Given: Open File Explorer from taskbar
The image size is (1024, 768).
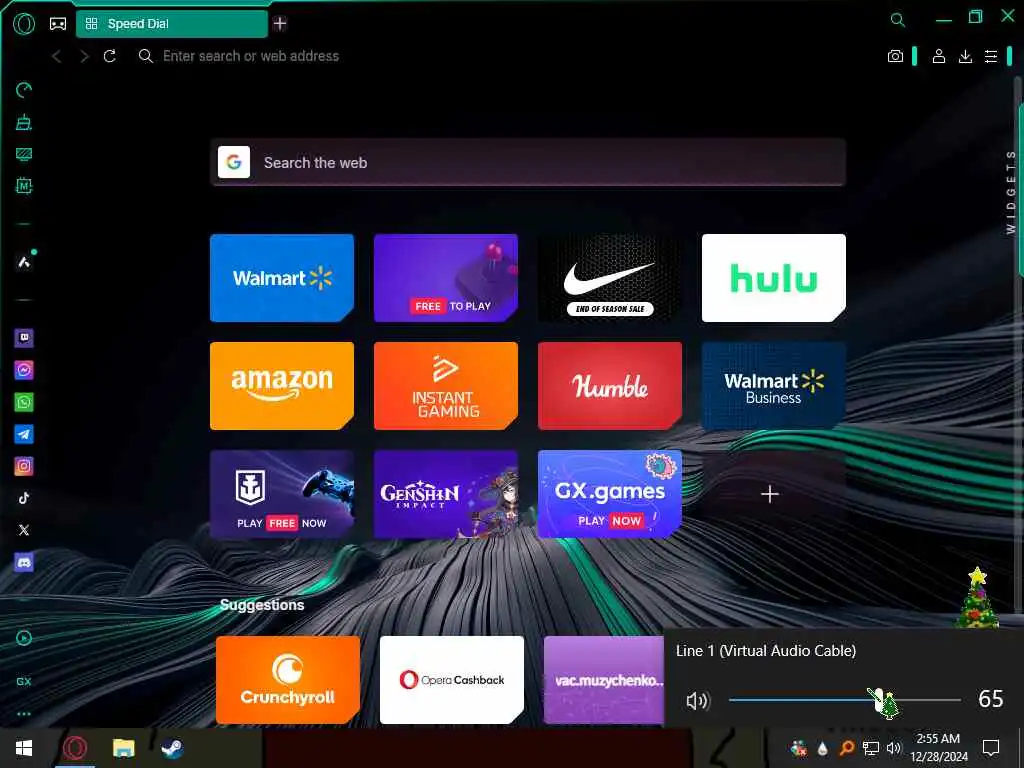Looking at the screenshot, I should click(x=123, y=748).
